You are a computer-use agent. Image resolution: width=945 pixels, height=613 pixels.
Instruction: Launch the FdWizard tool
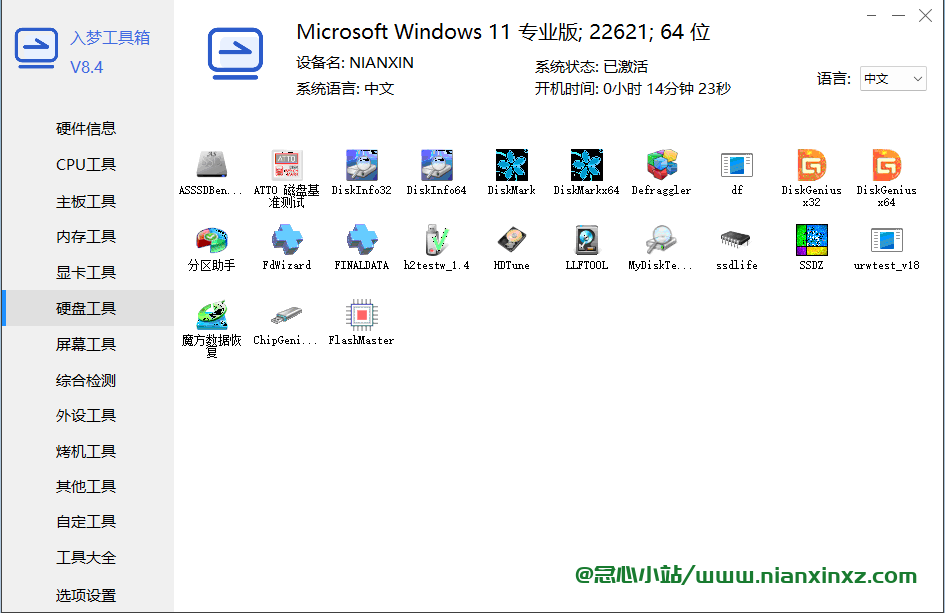click(x=286, y=240)
